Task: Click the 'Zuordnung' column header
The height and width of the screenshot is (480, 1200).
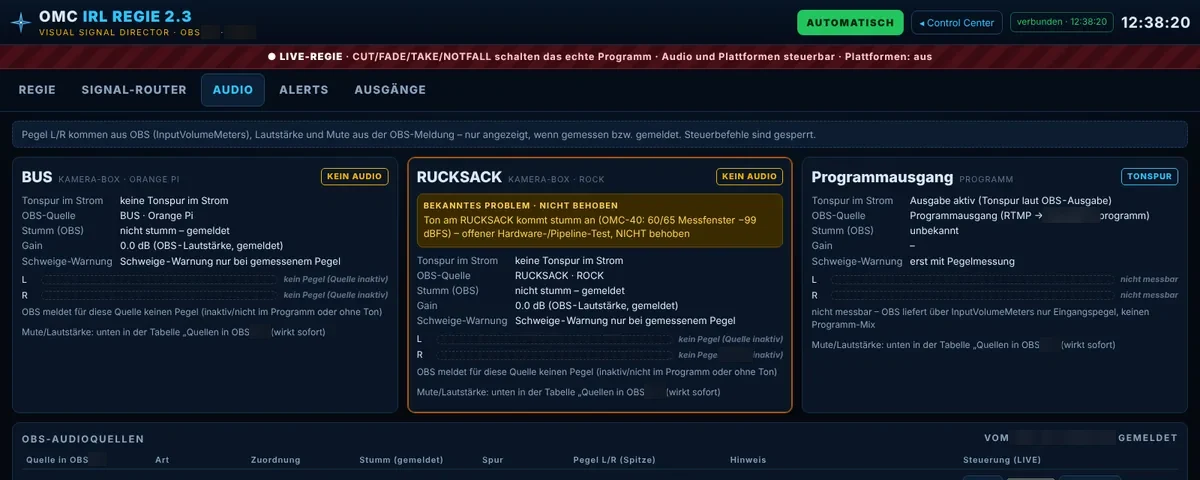Action: [276, 460]
